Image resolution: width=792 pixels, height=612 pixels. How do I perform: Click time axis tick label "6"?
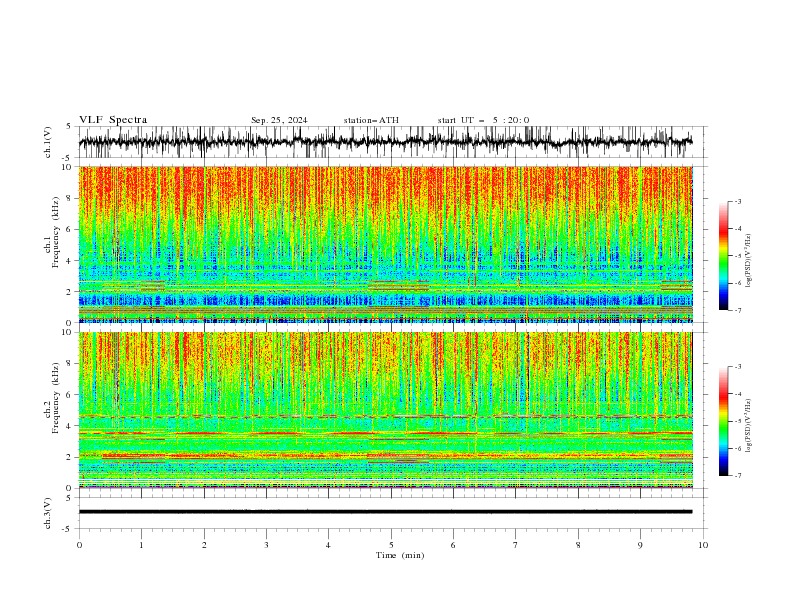coord(453,545)
